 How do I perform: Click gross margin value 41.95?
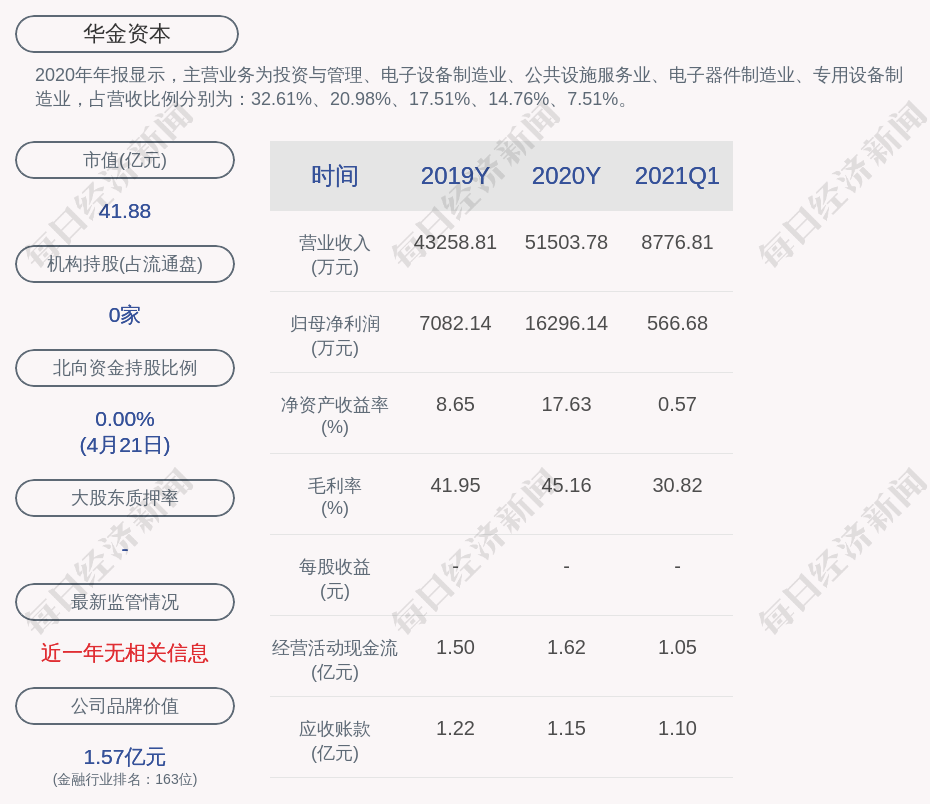(455, 486)
